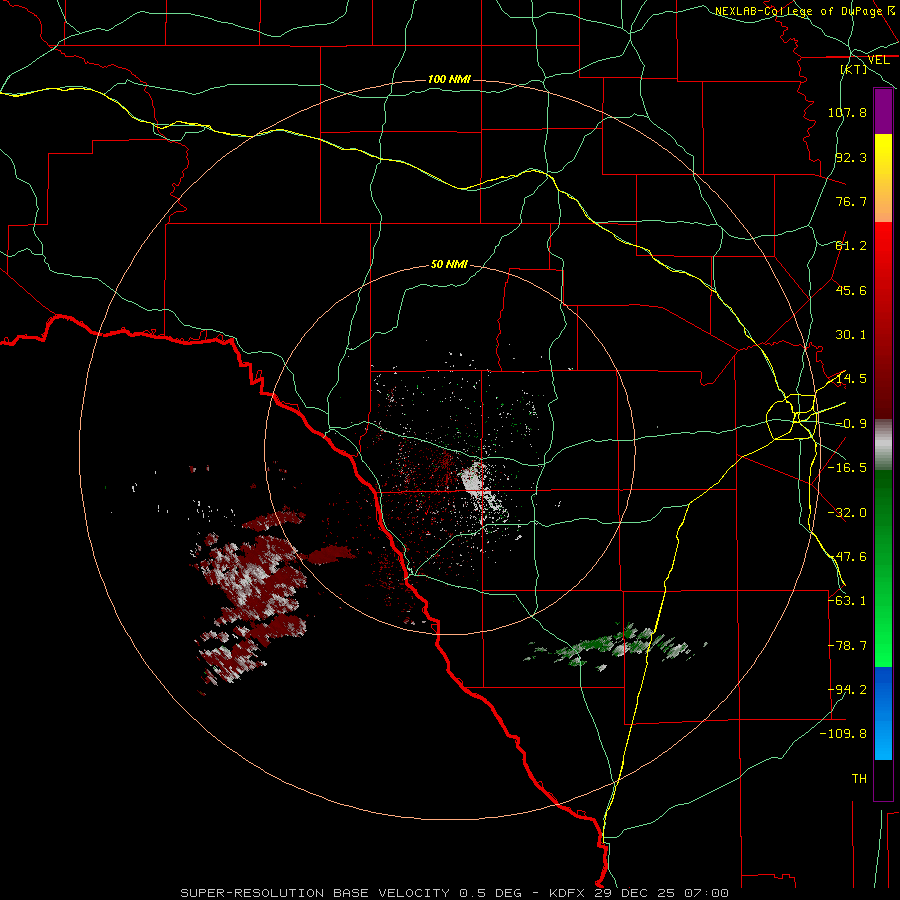The width and height of the screenshot is (900, 900).
Task: Click the -94.2 velocity scale value
Action: [847, 690]
